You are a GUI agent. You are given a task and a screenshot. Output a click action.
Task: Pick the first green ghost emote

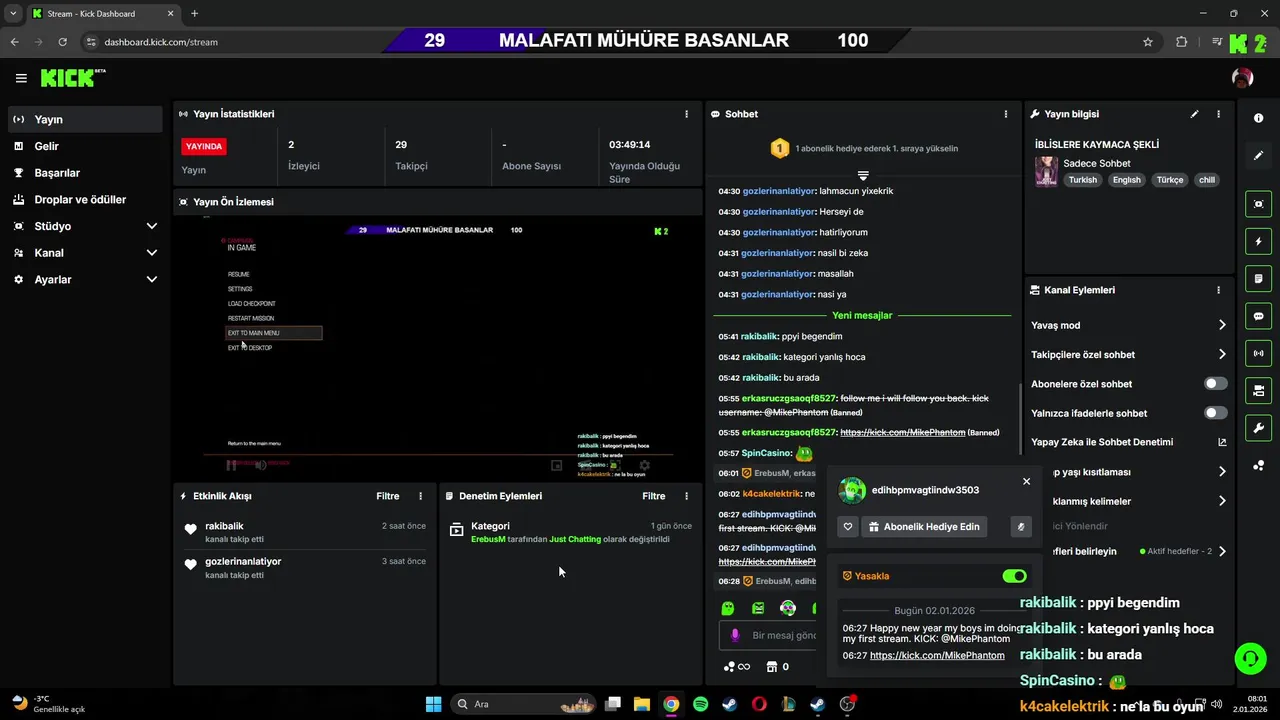pyautogui.click(x=728, y=608)
